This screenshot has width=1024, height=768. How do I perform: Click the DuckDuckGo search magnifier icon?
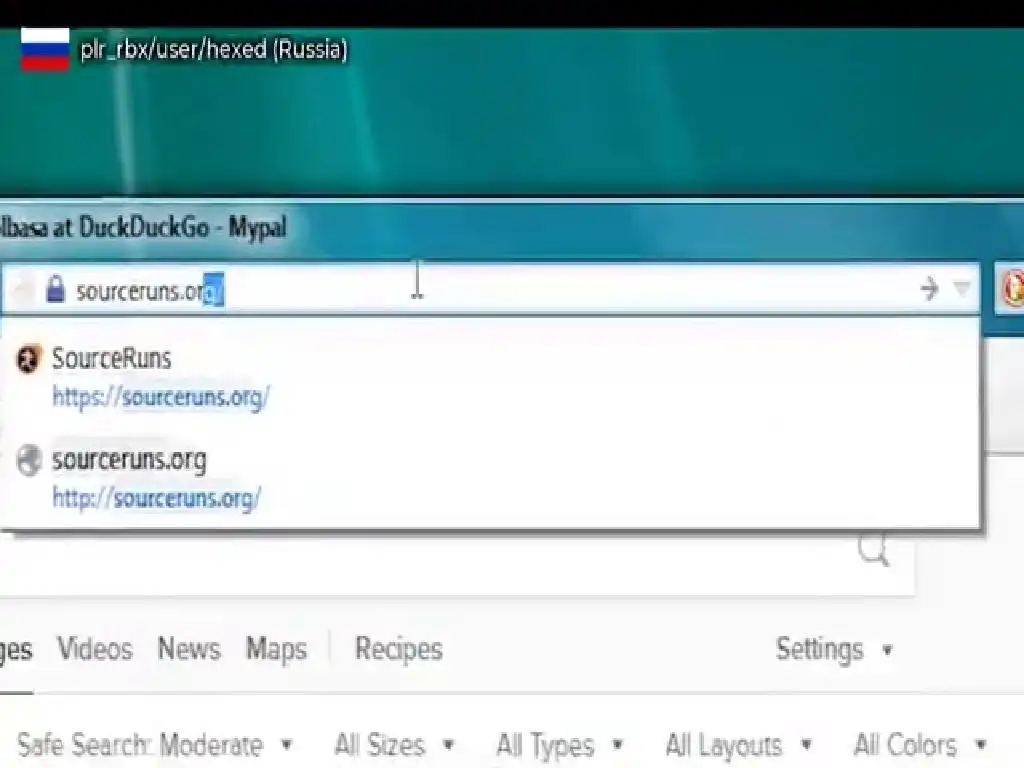click(873, 550)
